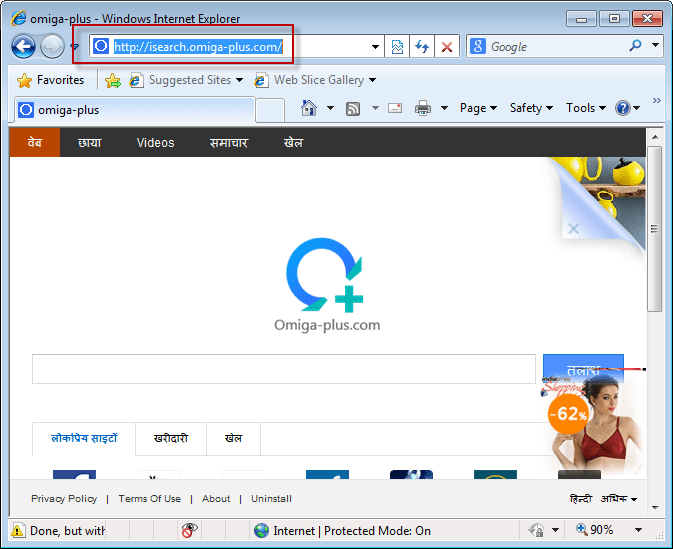Viewport: 673px width, 549px height.
Task: Select the खेल top navigation tab
Action: click(x=294, y=143)
